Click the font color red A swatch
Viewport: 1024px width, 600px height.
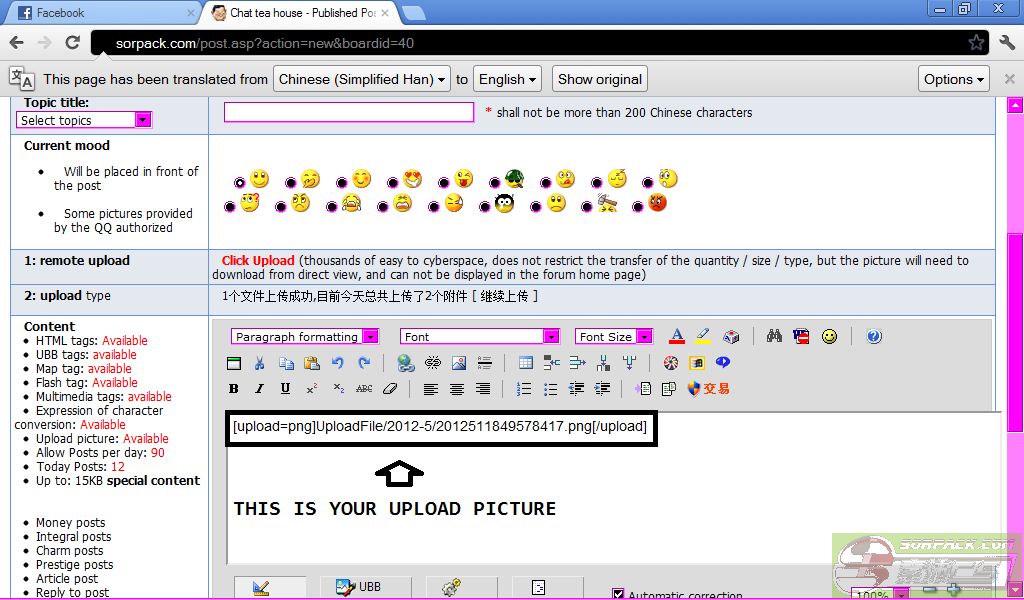[x=677, y=337]
